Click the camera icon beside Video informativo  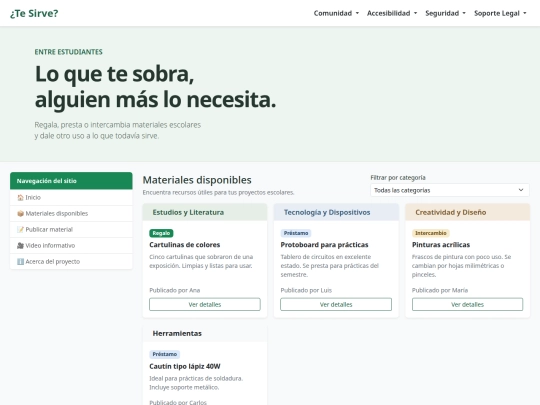pyautogui.click(x=20, y=246)
